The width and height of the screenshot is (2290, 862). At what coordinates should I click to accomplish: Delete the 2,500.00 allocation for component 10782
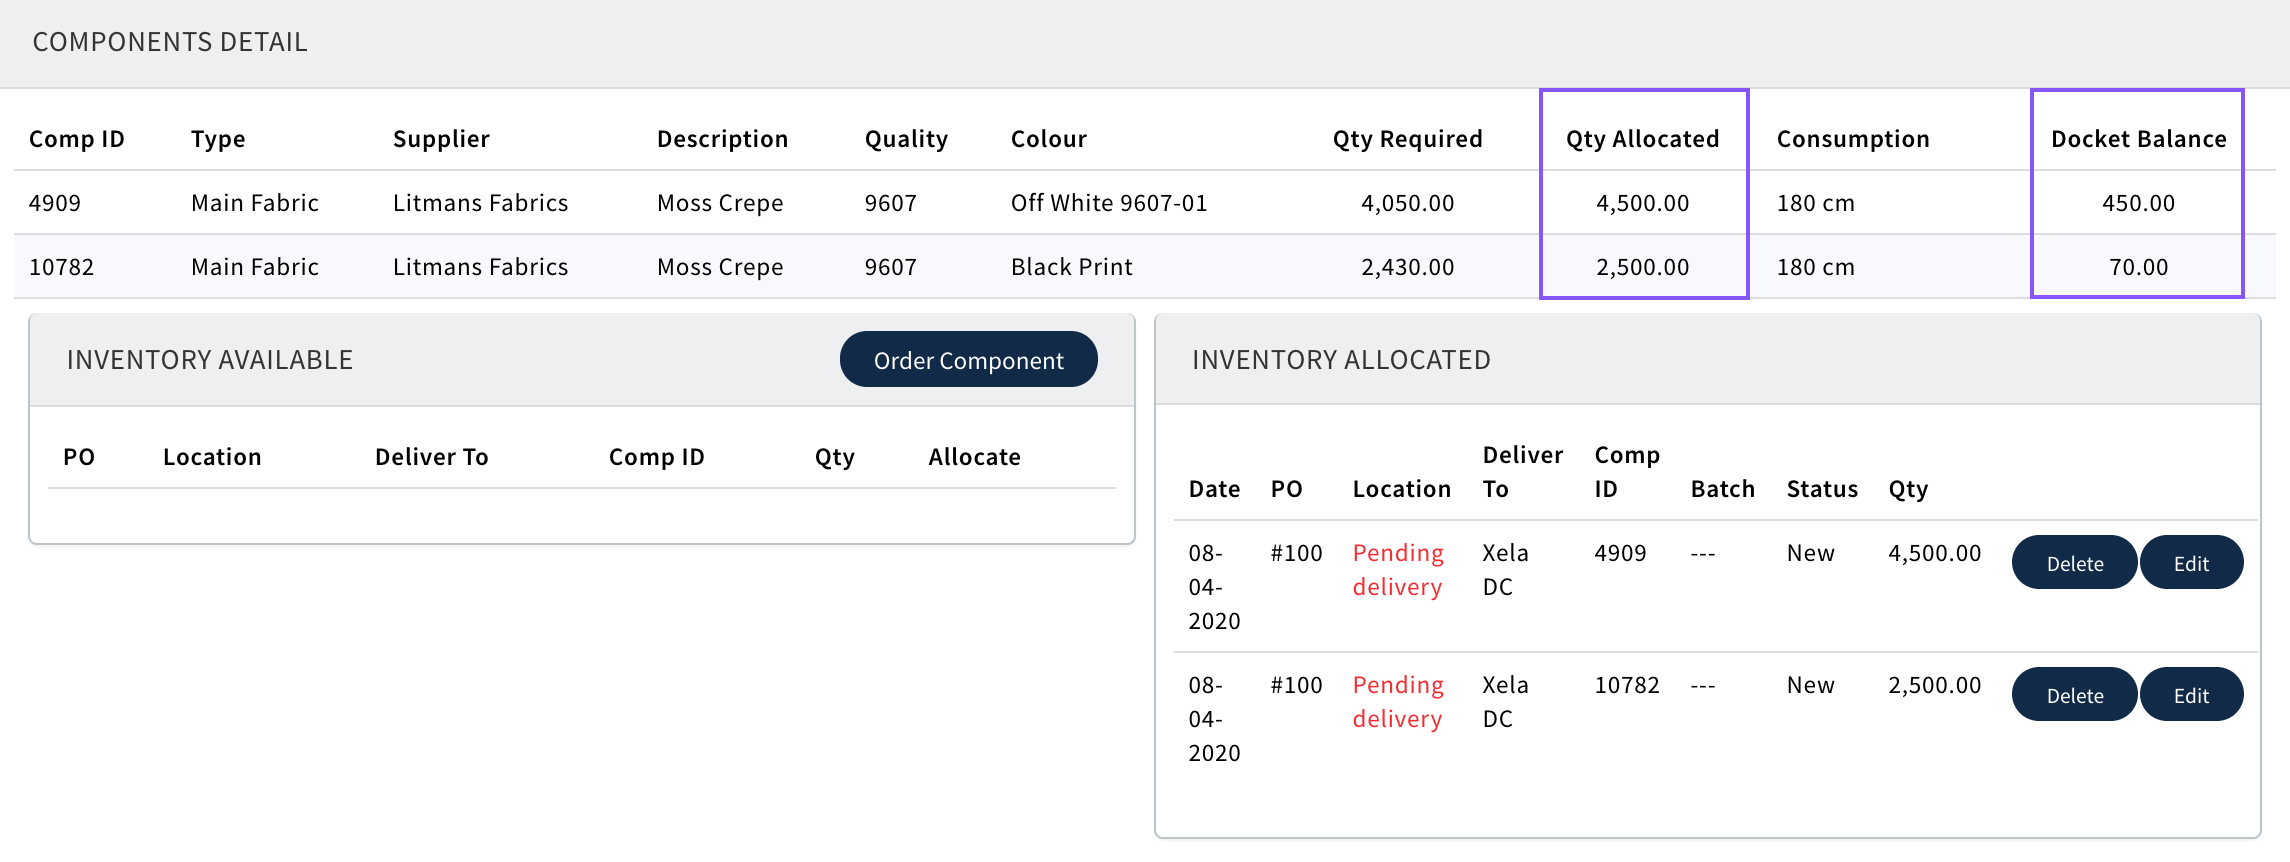[x=2074, y=695]
